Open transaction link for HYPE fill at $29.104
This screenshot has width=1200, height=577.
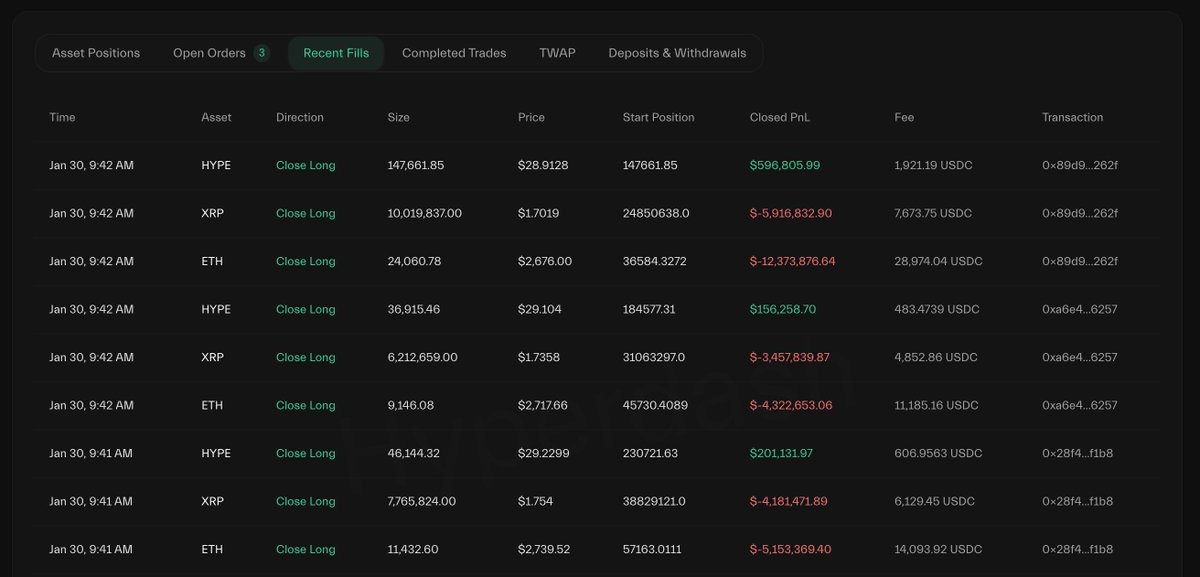[1079, 309]
